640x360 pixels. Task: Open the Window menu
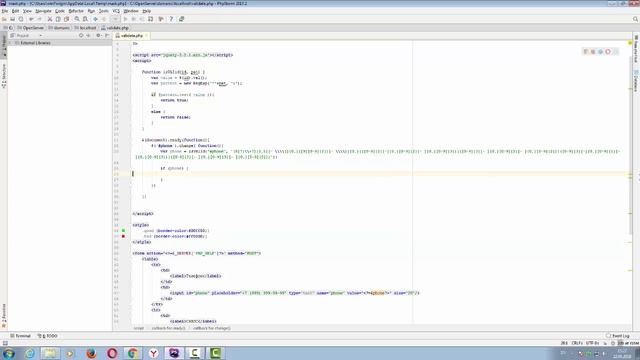tap(131, 11)
